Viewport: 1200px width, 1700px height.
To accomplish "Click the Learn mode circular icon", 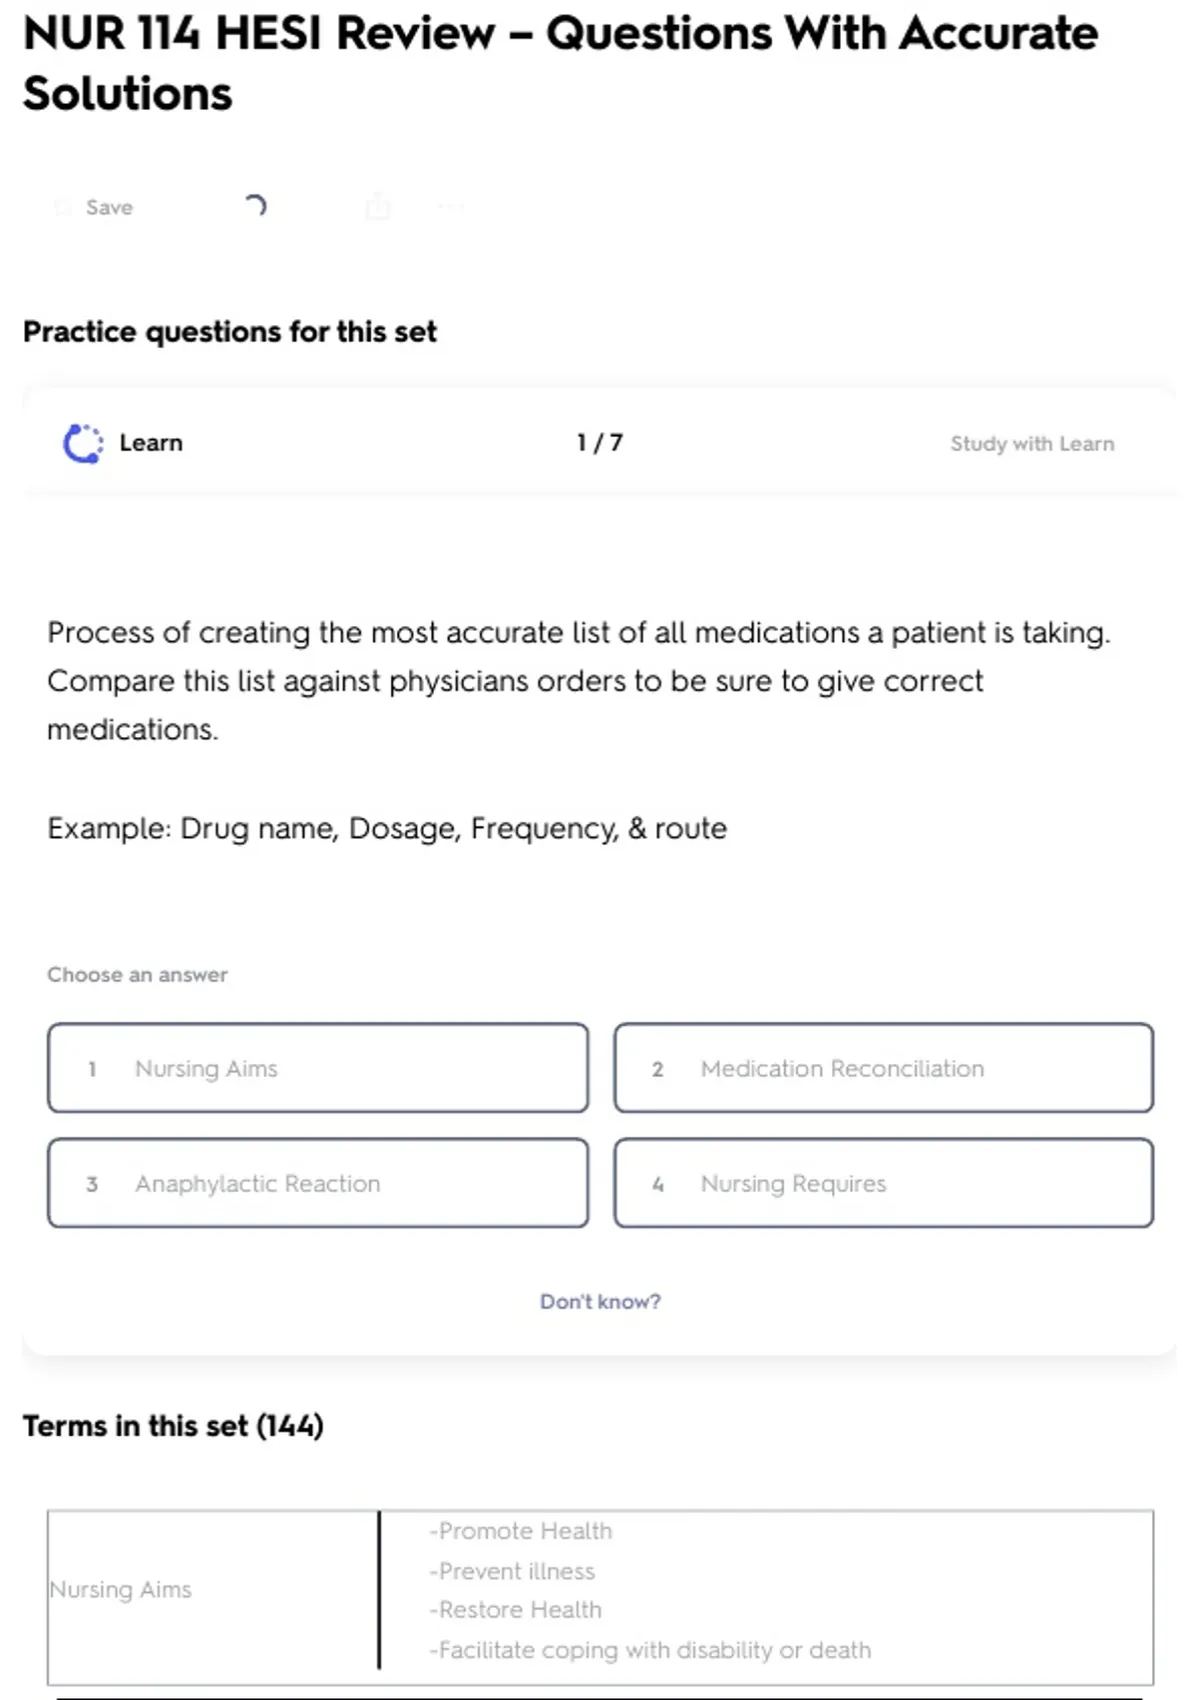I will click(x=83, y=443).
